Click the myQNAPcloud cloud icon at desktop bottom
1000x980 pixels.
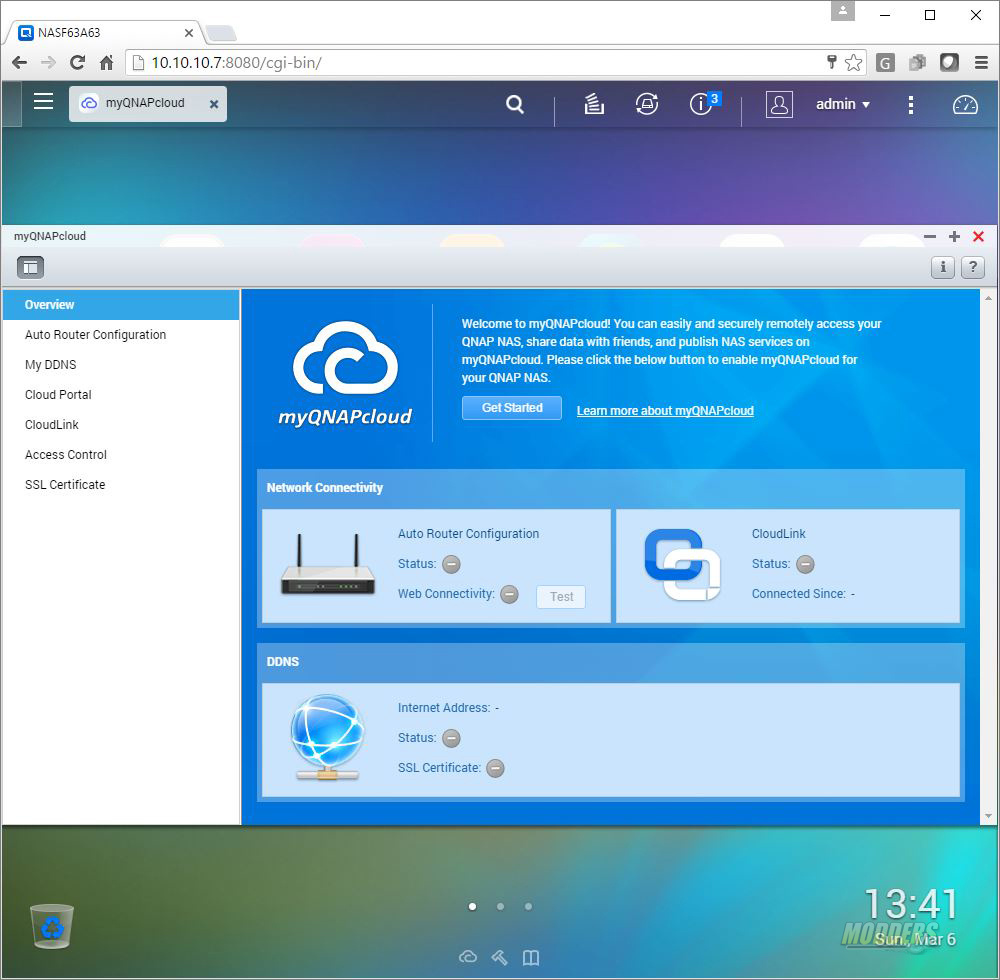tap(467, 957)
